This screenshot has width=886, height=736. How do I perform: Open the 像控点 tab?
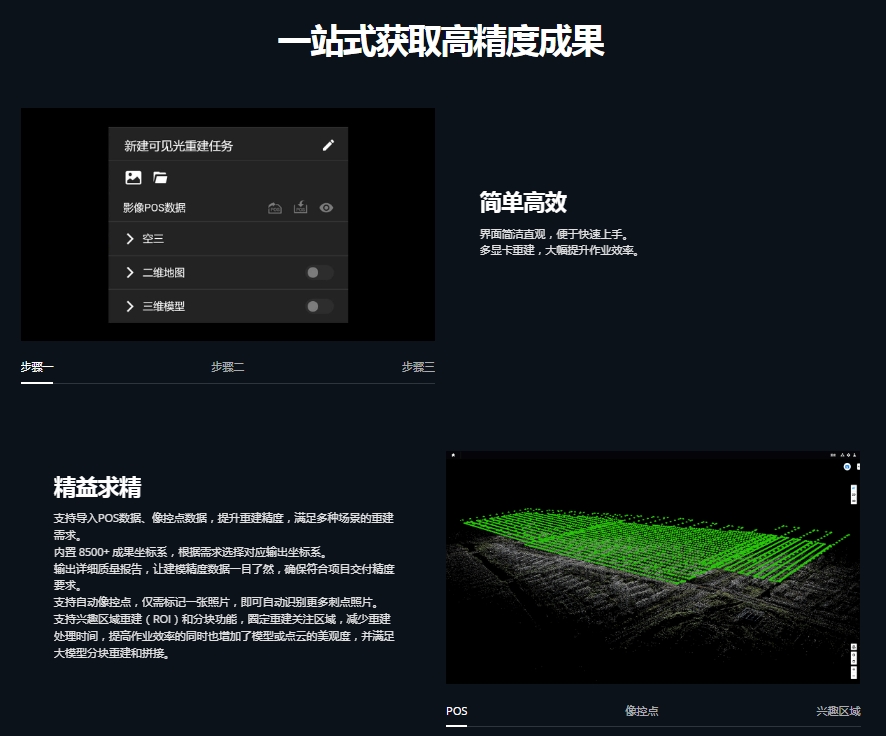(641, 711)
